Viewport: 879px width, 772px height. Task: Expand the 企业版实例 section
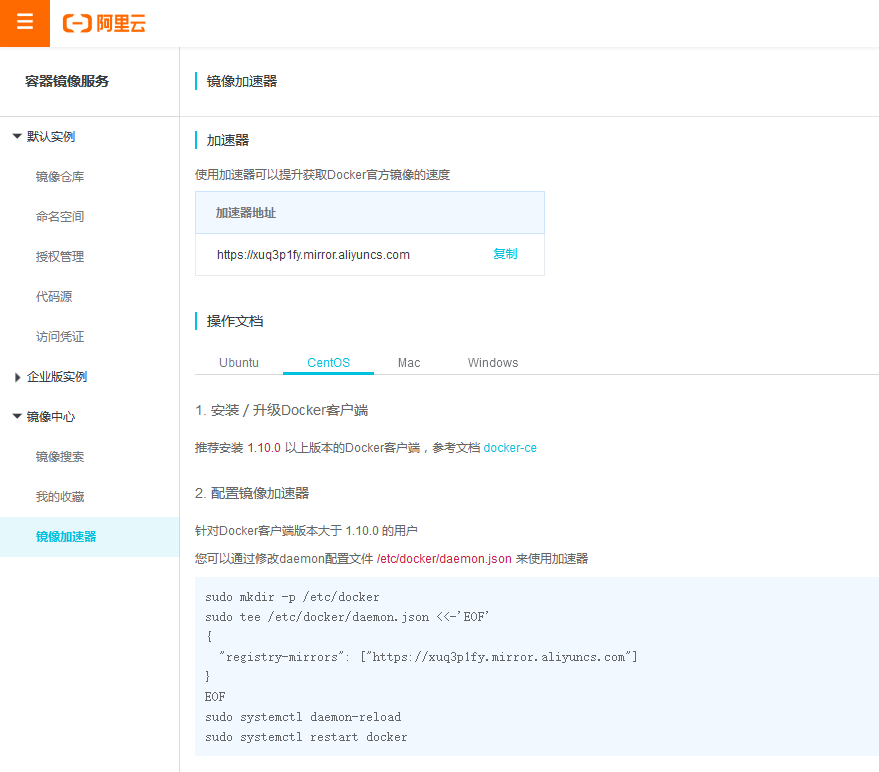click(x=50, y=377)
